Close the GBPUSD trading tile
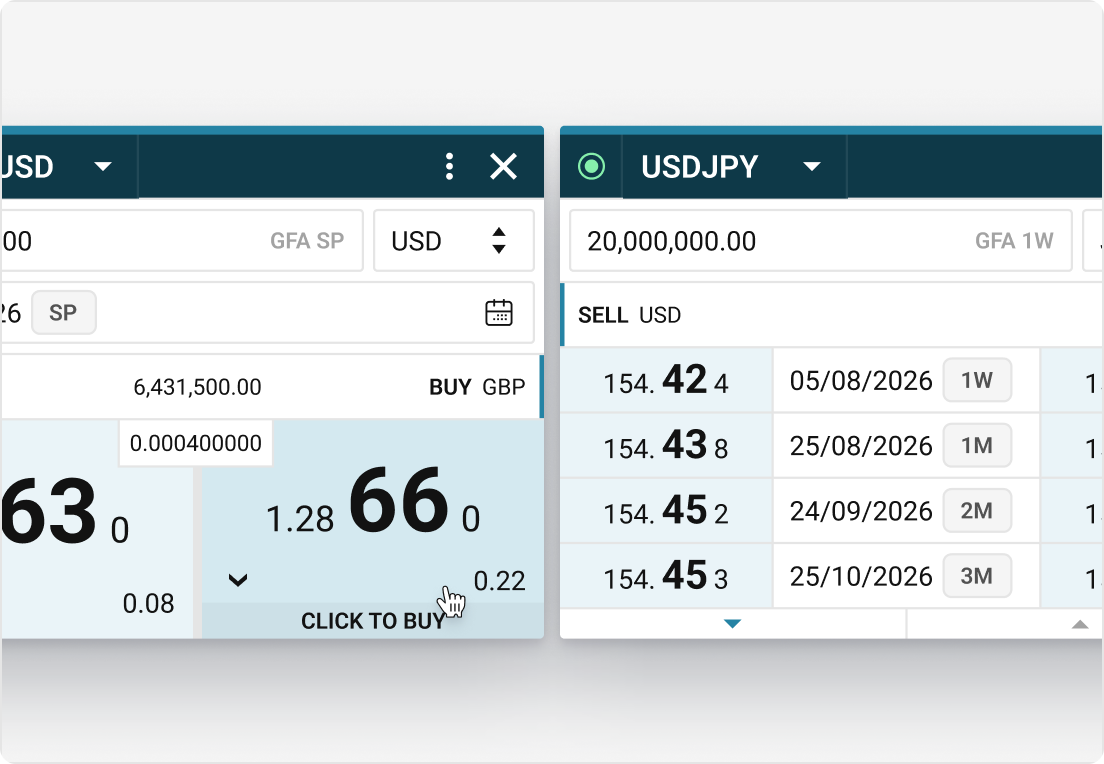The height and width of the screenshot is (764, 1104). tap(503, 167)
